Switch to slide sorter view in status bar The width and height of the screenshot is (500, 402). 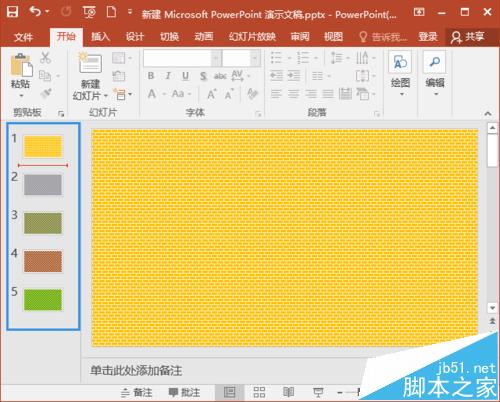click(x=259, y=392)
